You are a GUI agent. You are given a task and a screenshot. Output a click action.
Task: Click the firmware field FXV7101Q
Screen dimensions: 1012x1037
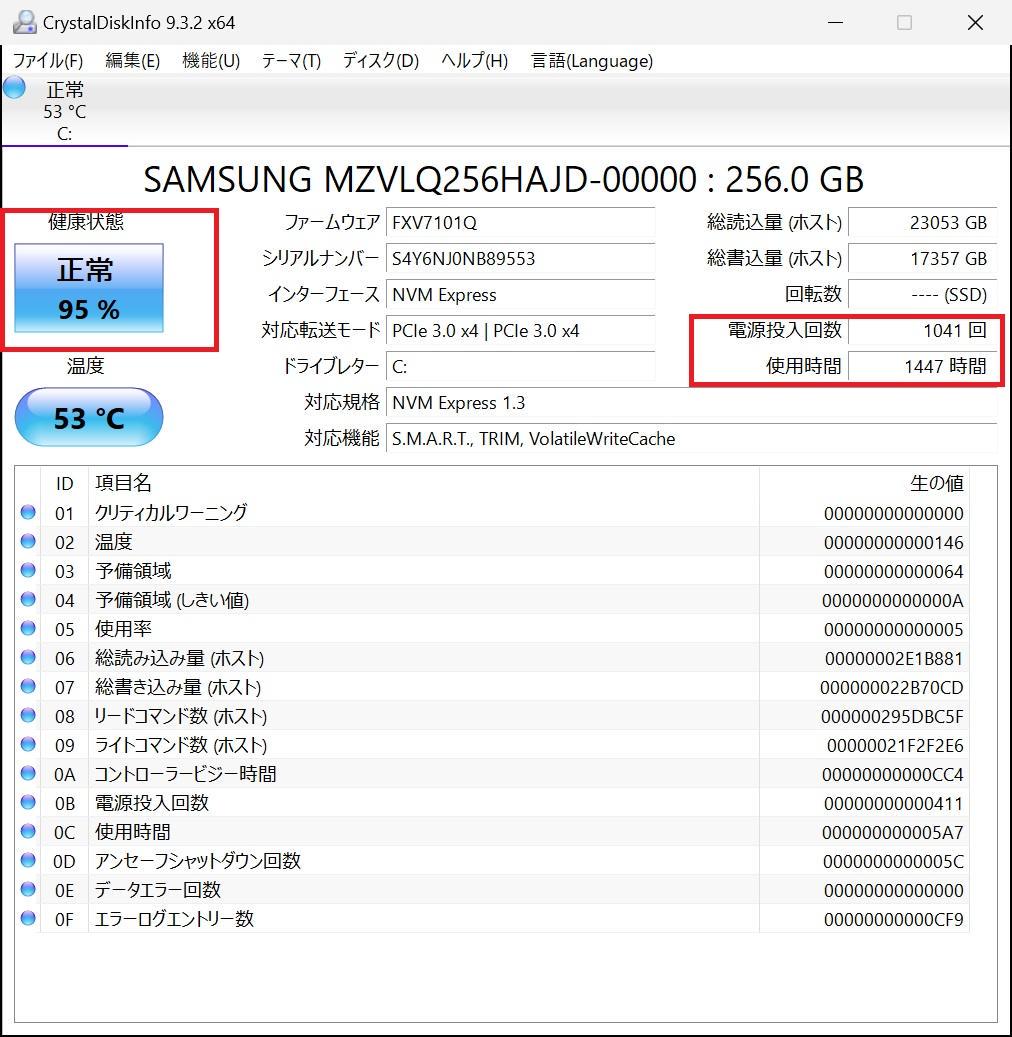(x=520, y=223)
